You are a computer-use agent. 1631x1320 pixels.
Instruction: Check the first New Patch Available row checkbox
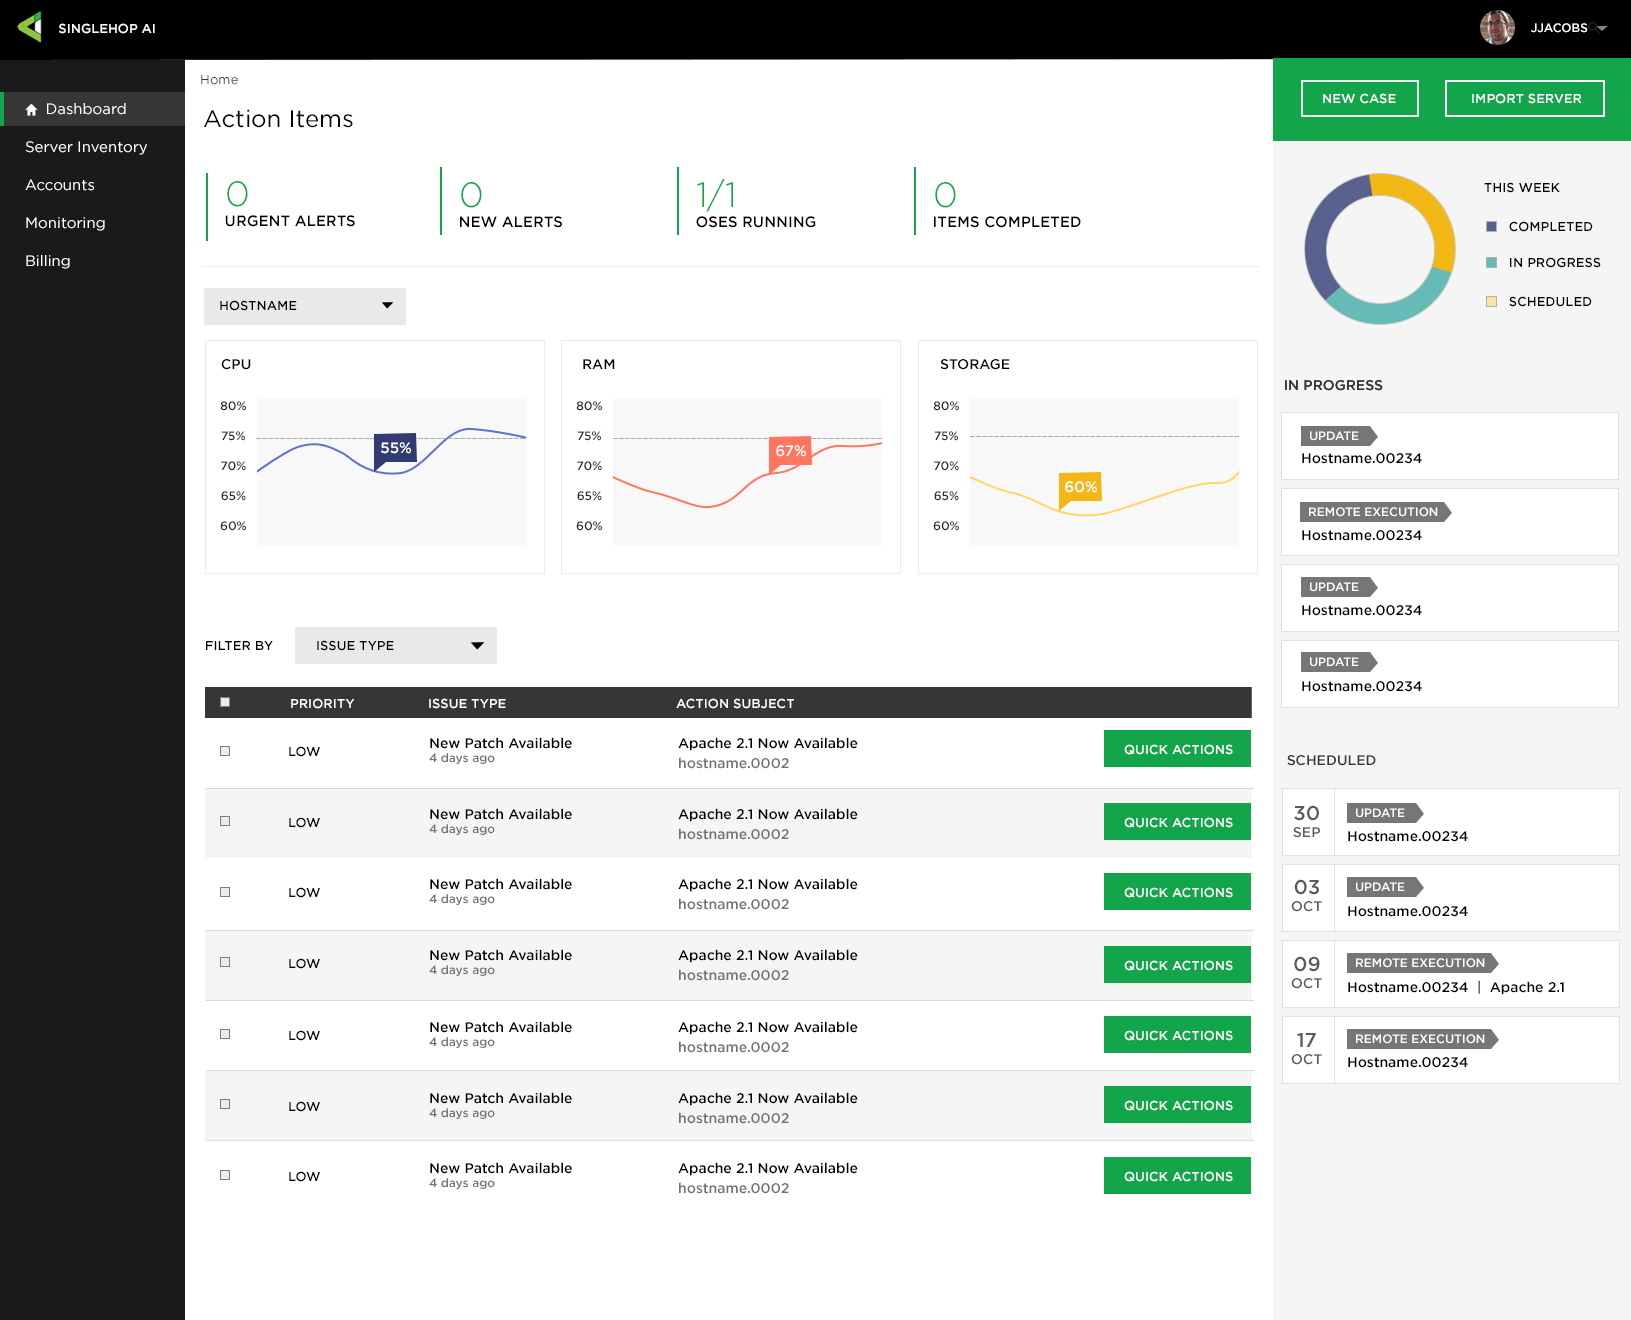[x=225, y=751]
